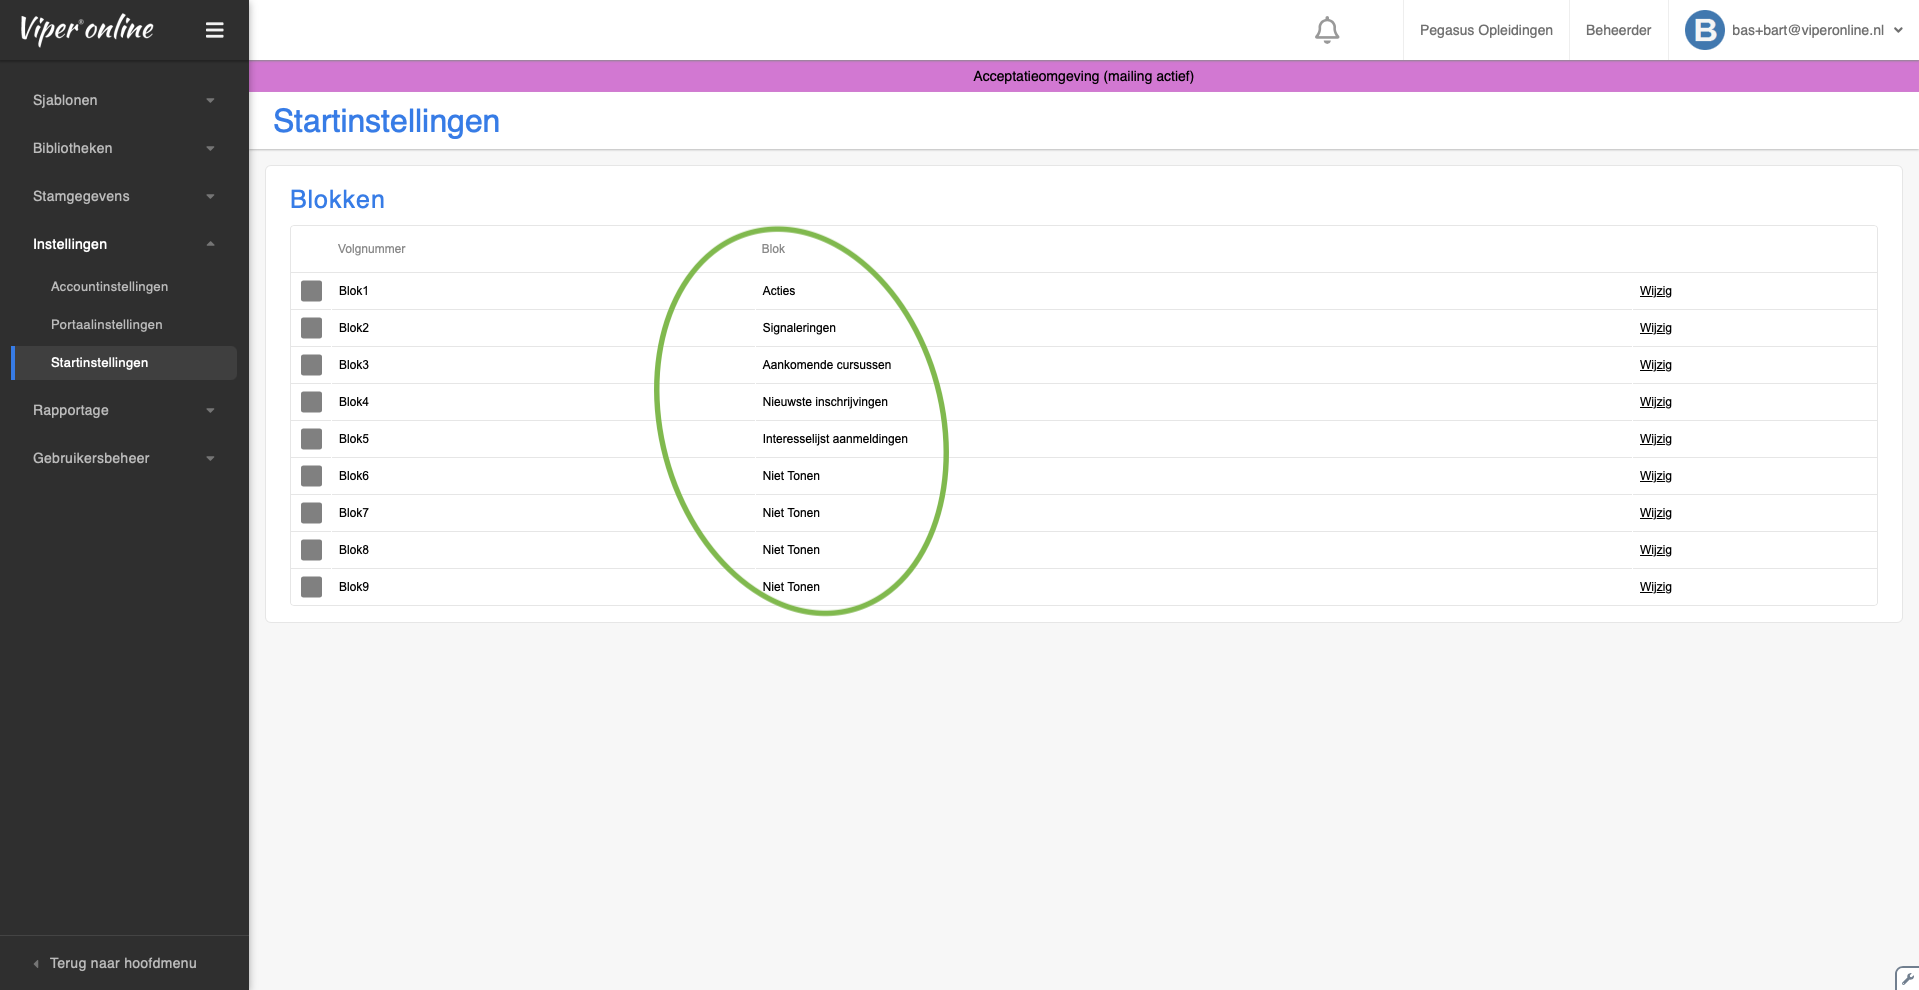Open the user account dropdown arrow
1919x990 pixels.
1898,30
